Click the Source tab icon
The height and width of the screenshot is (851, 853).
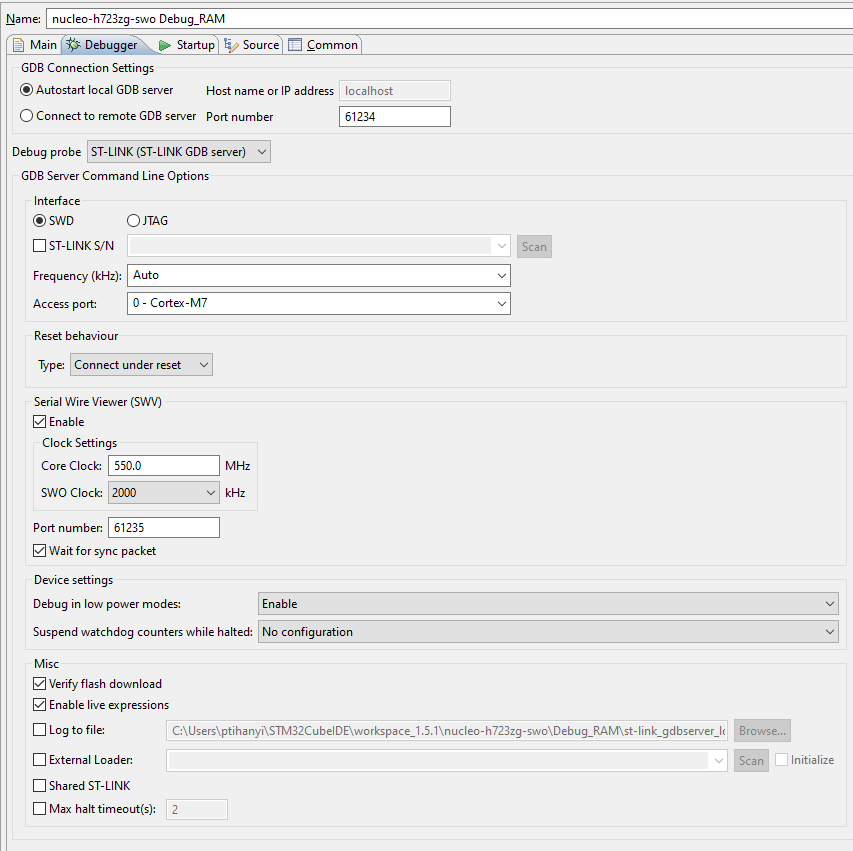click(x=231, y=45)
